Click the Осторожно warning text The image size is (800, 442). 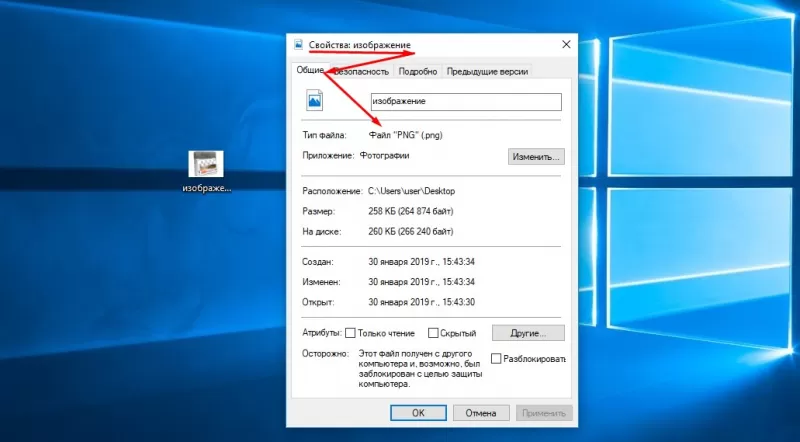pos(420,369)
